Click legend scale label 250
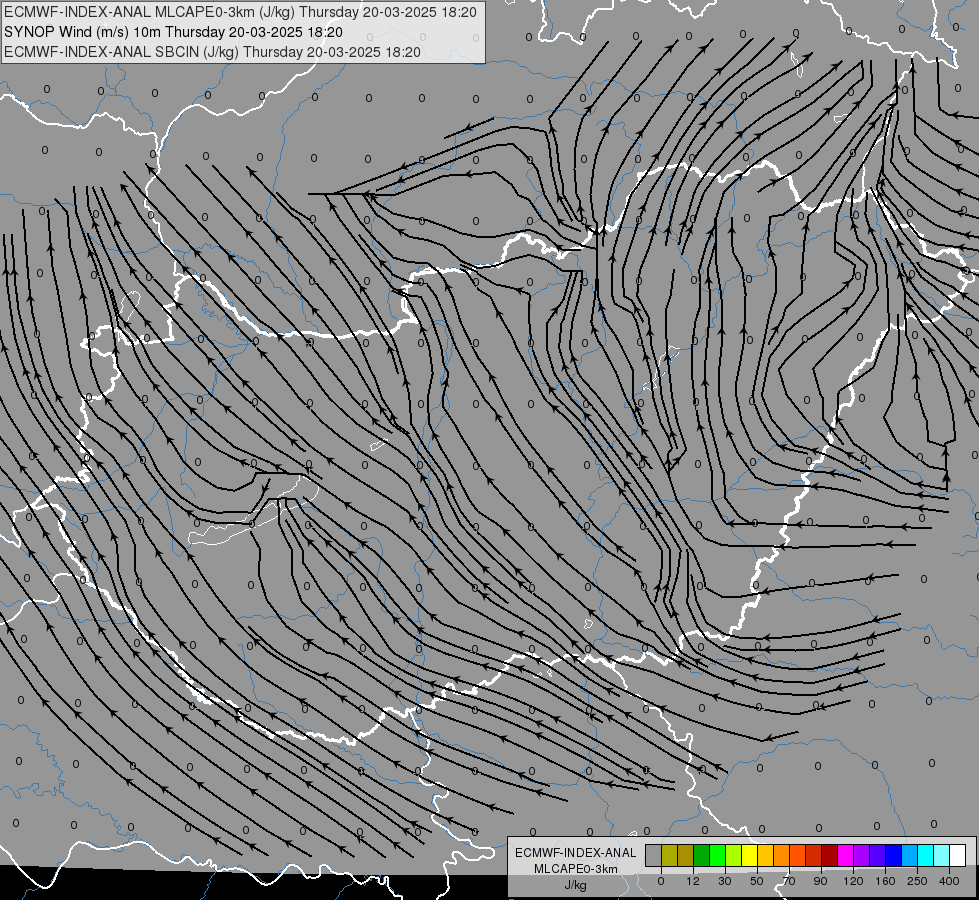The width and height of the screenshot is (979, 900). click(917, 881)
